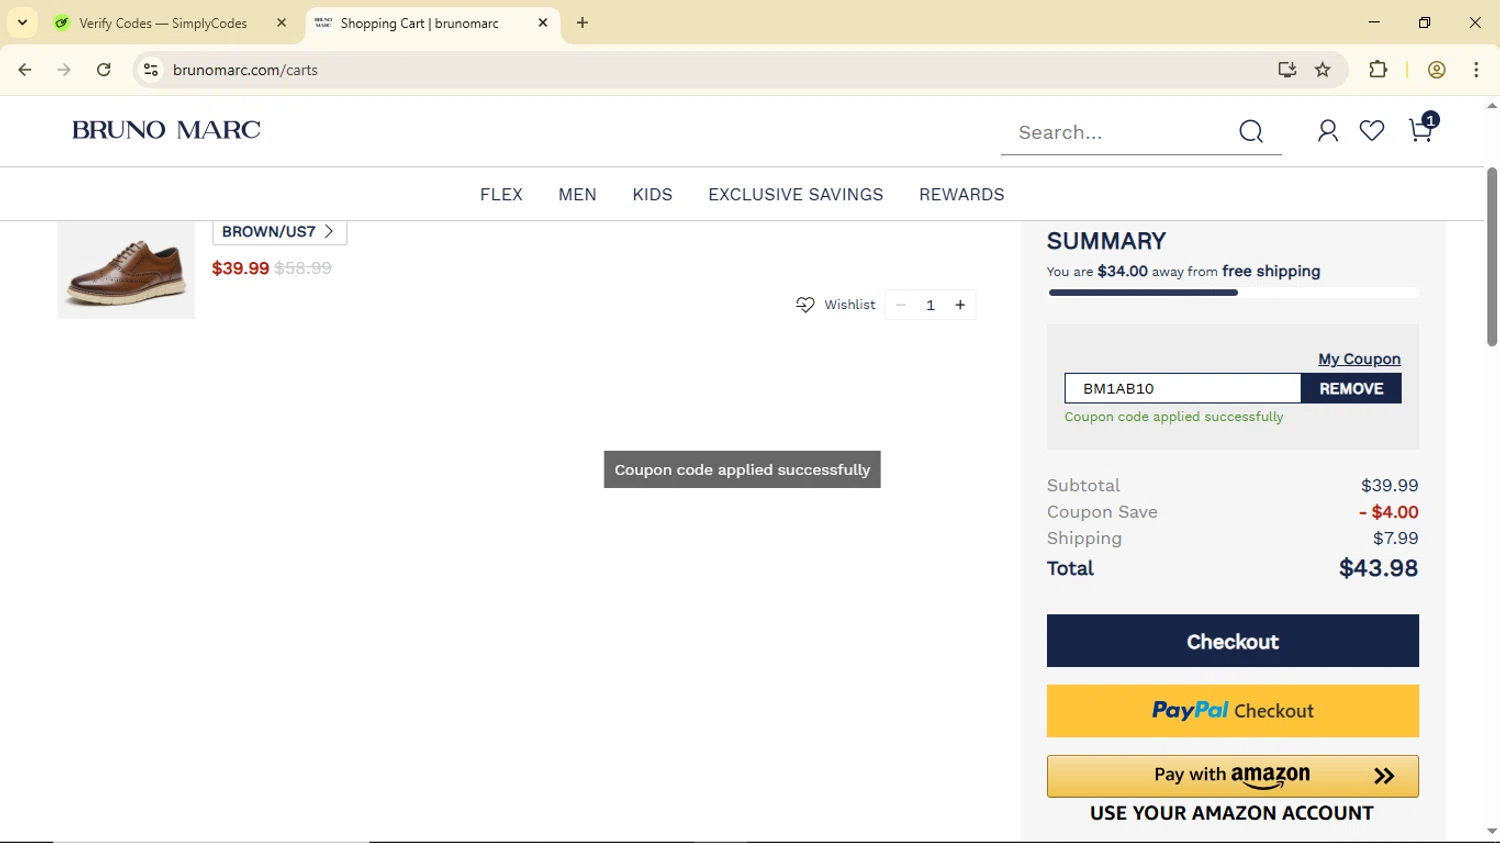
Task: Go forward to next page
Action: [64, 70]
